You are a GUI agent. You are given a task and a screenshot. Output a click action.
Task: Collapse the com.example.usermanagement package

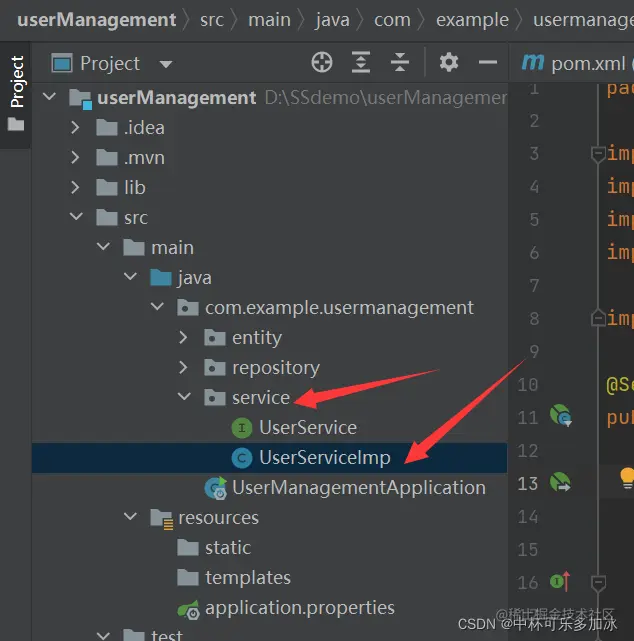click(x=157, y=306)
